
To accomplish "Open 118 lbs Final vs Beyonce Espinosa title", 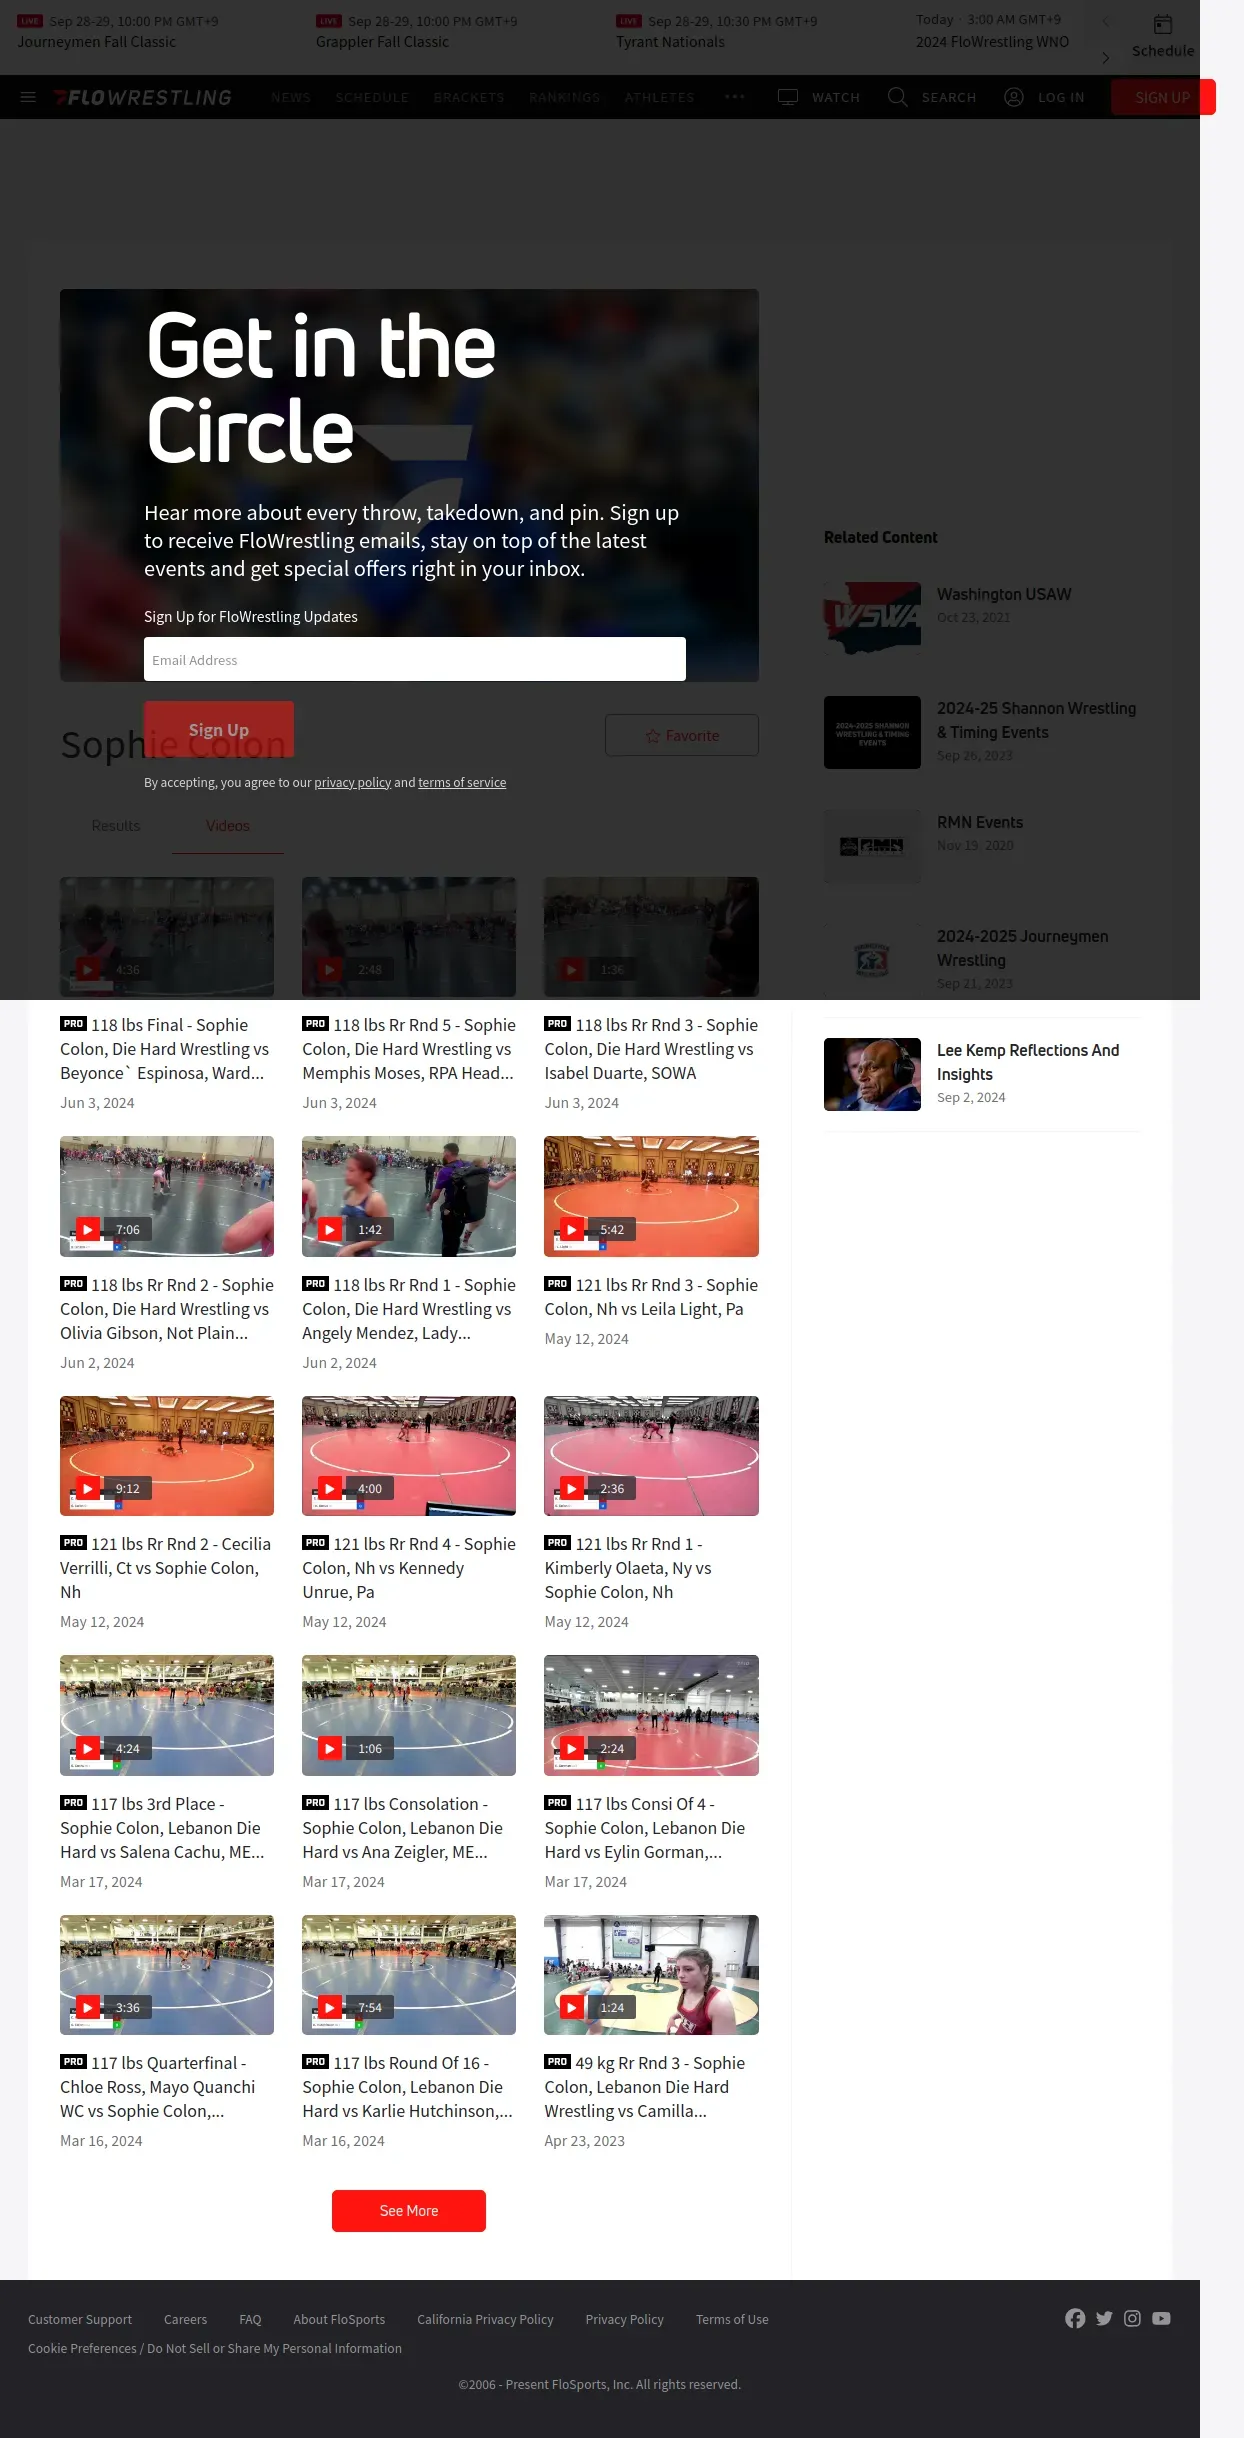I will point(167,1049).
